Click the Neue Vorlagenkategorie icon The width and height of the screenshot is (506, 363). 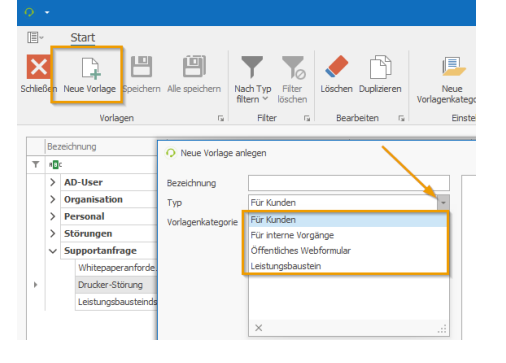(453, 67)
